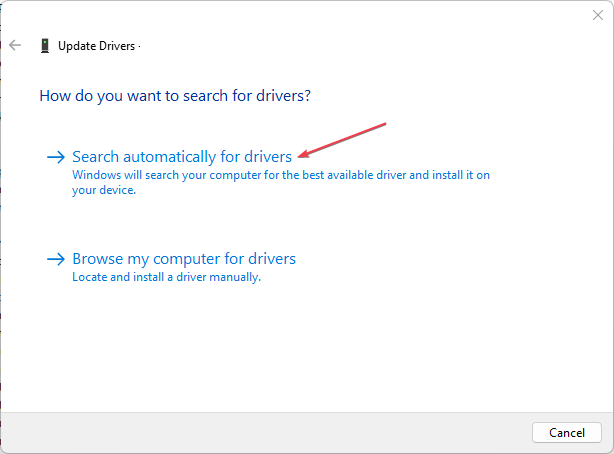Click the text Locate and install a driver manually
This screenshot has height=454, width=614.
166,277
